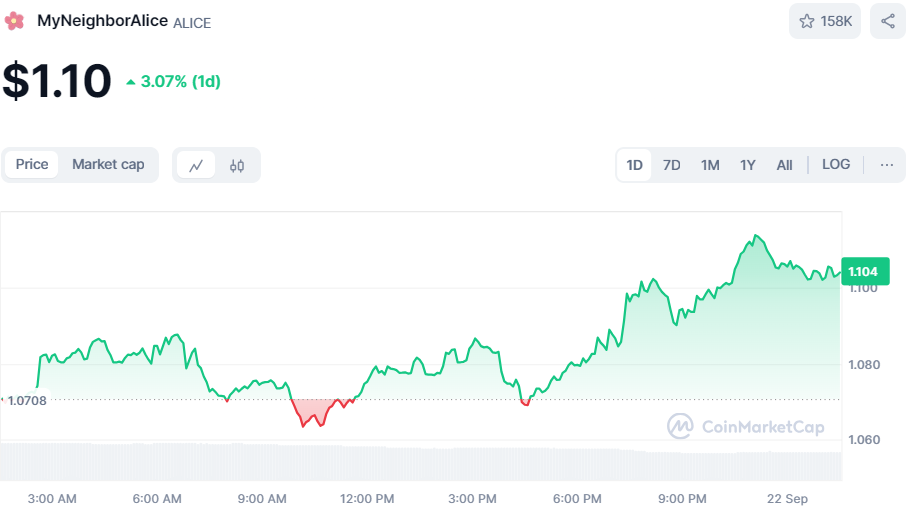Viewport: 911px width, 523px height.
Task: Click the ALICE ticker symbol
Action: (x=192, y=23)
